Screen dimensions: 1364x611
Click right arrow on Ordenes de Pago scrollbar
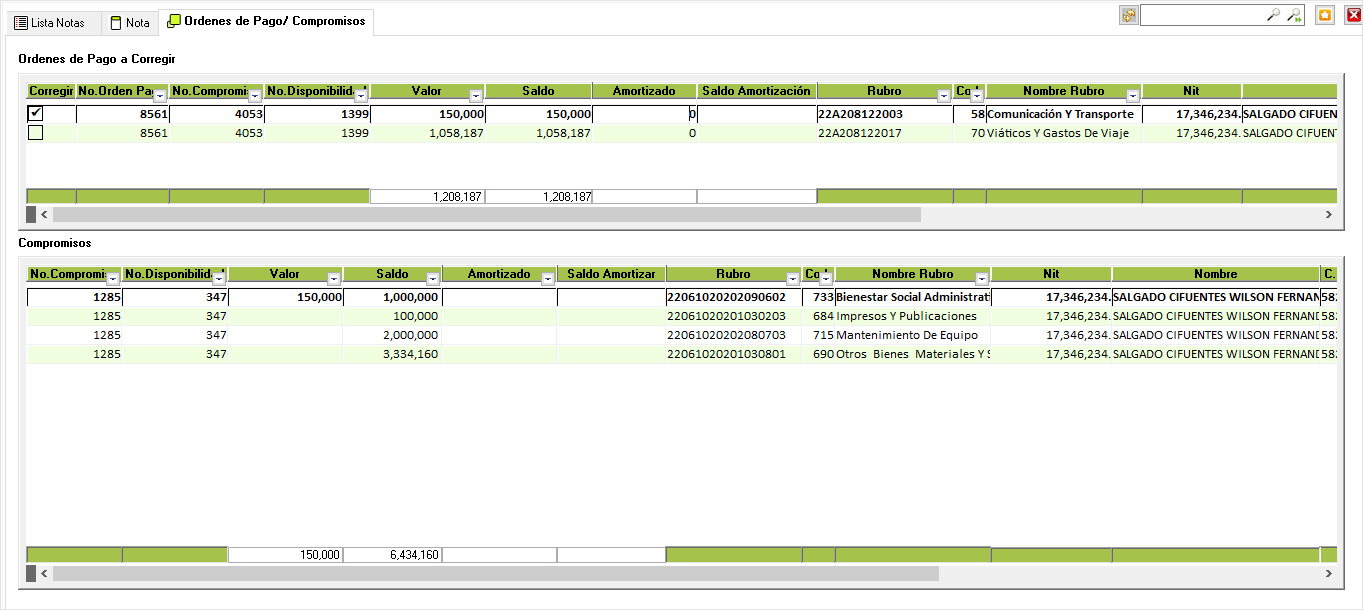(x=1328, y=214)
